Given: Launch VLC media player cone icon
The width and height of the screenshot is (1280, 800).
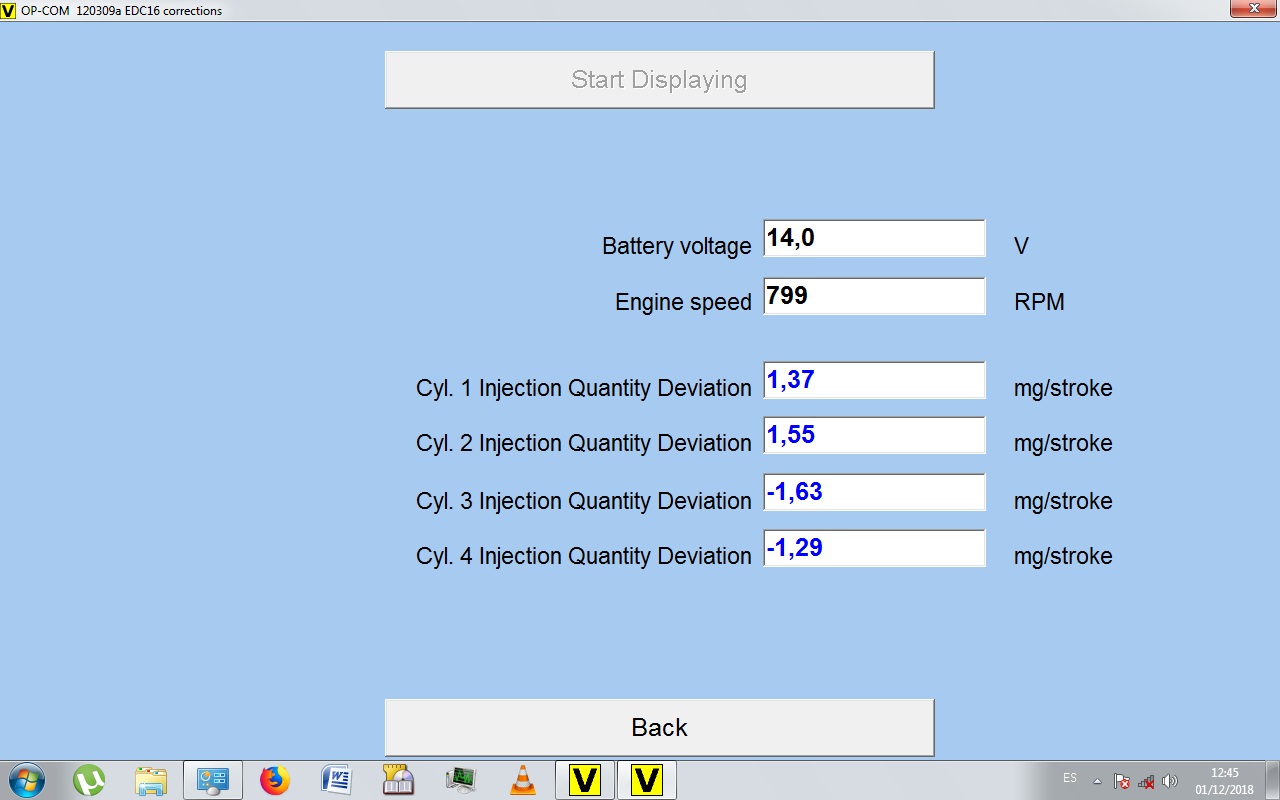Looking at the screenshot, I should tap(522, 780).
